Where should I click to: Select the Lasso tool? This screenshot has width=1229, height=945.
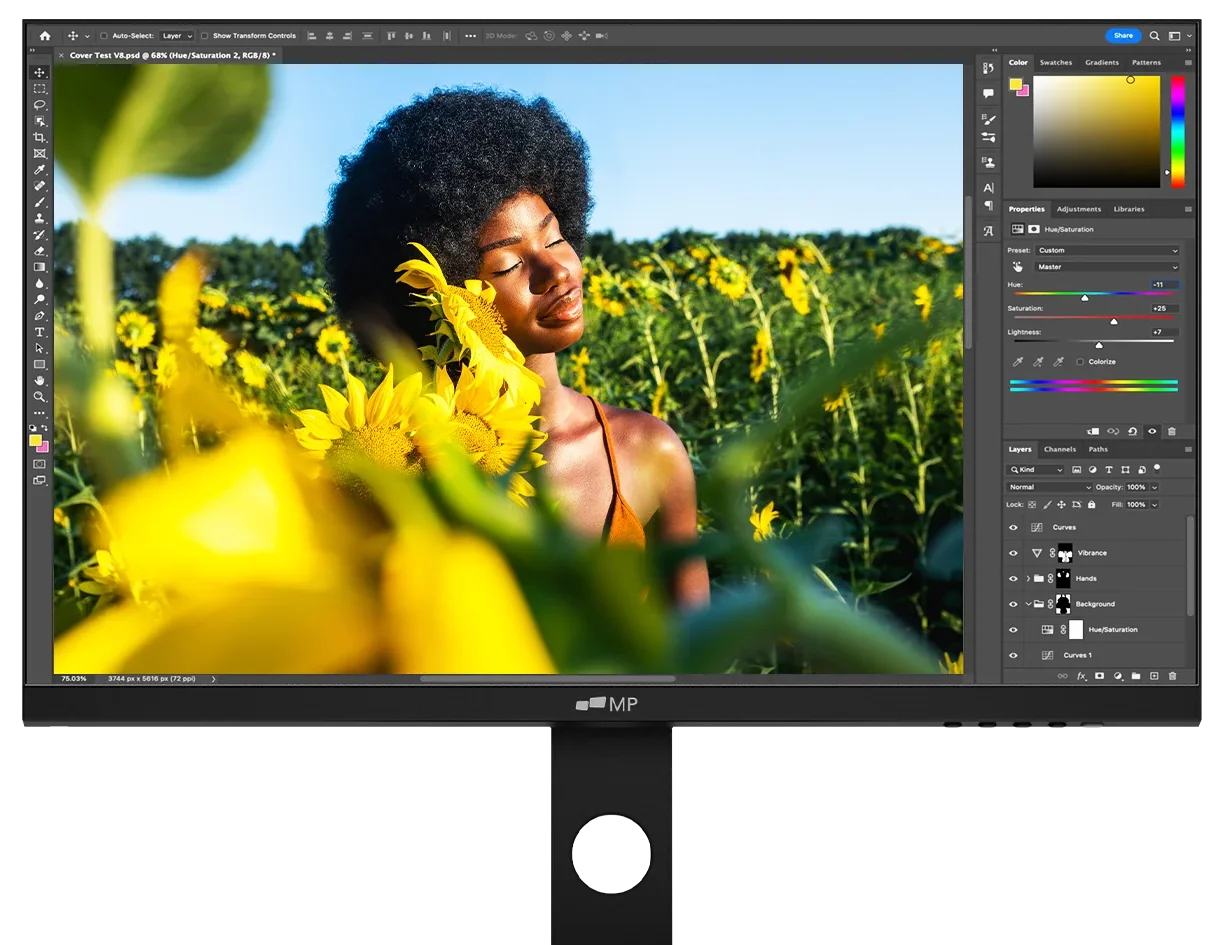40,105
